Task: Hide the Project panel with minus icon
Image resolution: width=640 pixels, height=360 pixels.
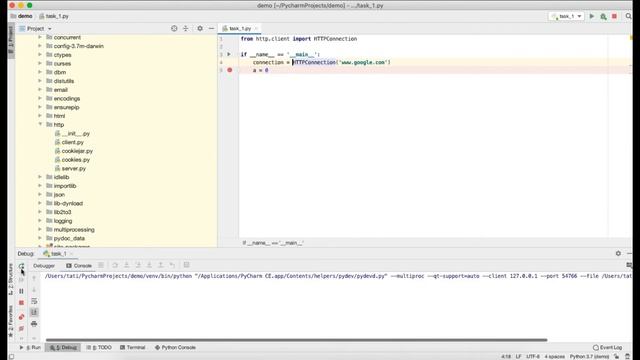Action: point(211,29)
